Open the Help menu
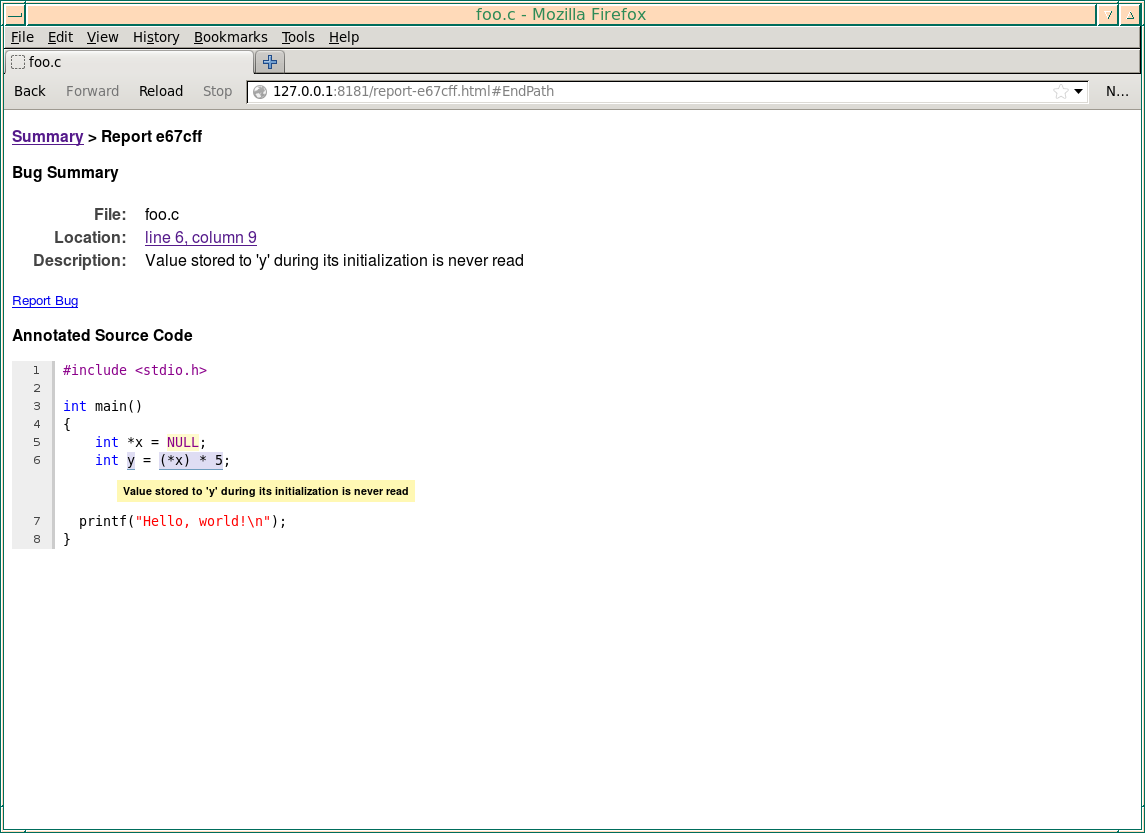Image resolution: width=1145 pixels, height=833 pixels. [x=344, y=37]
